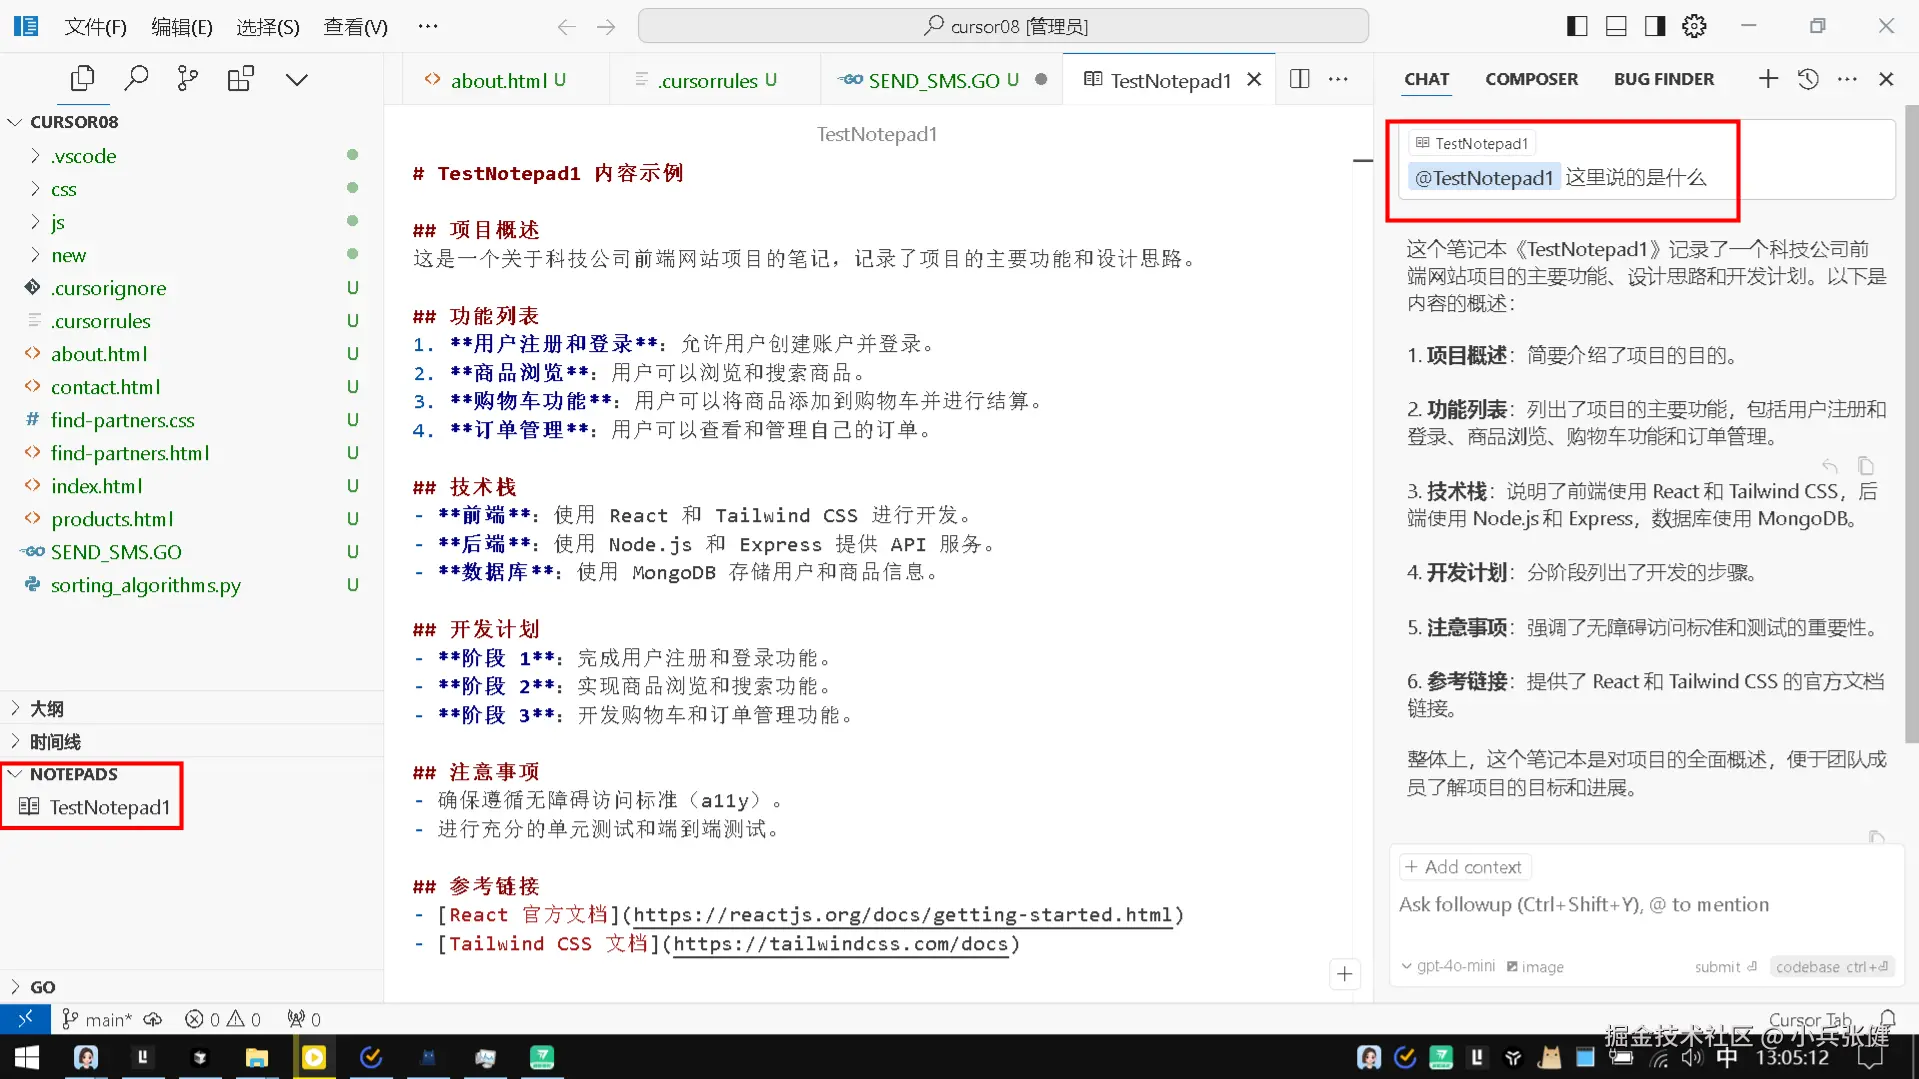
Task: Open the 文件(F) menu
Action: [x=96, y=27]
